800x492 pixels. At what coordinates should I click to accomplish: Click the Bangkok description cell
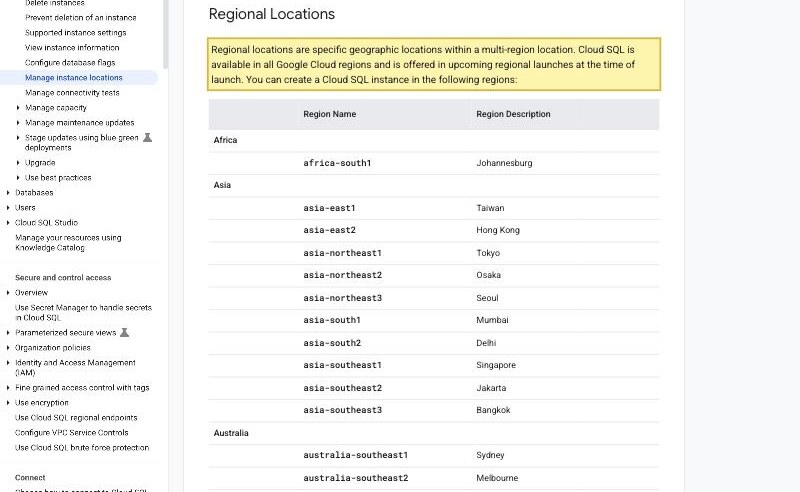click(493, 410)
